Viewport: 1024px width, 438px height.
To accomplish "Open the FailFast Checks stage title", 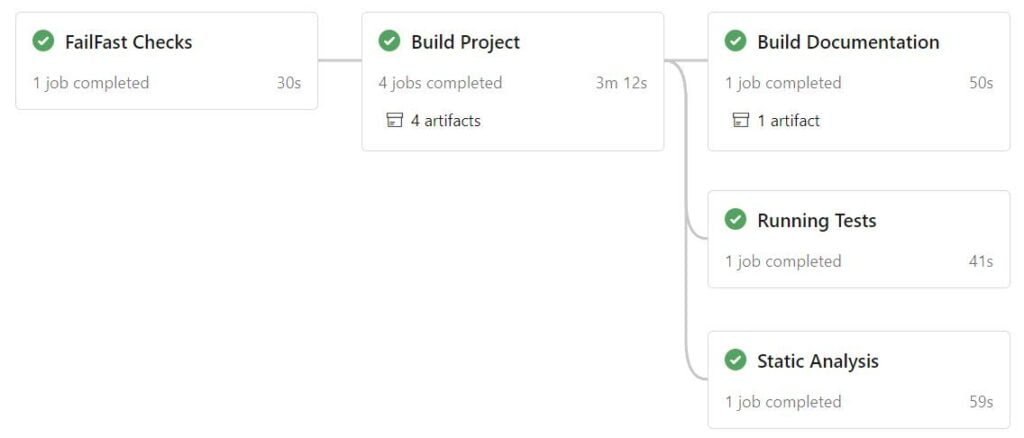I will coord(129,42).
